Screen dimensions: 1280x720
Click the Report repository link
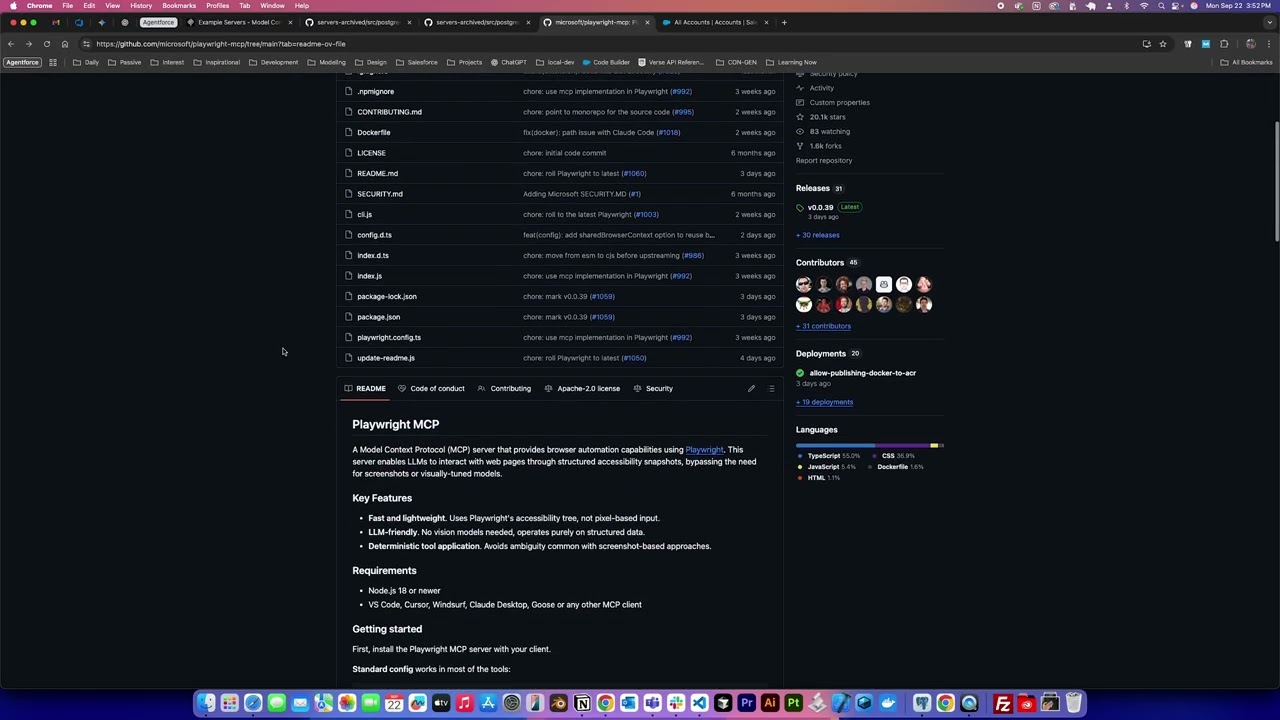click(x=824, y=160)
